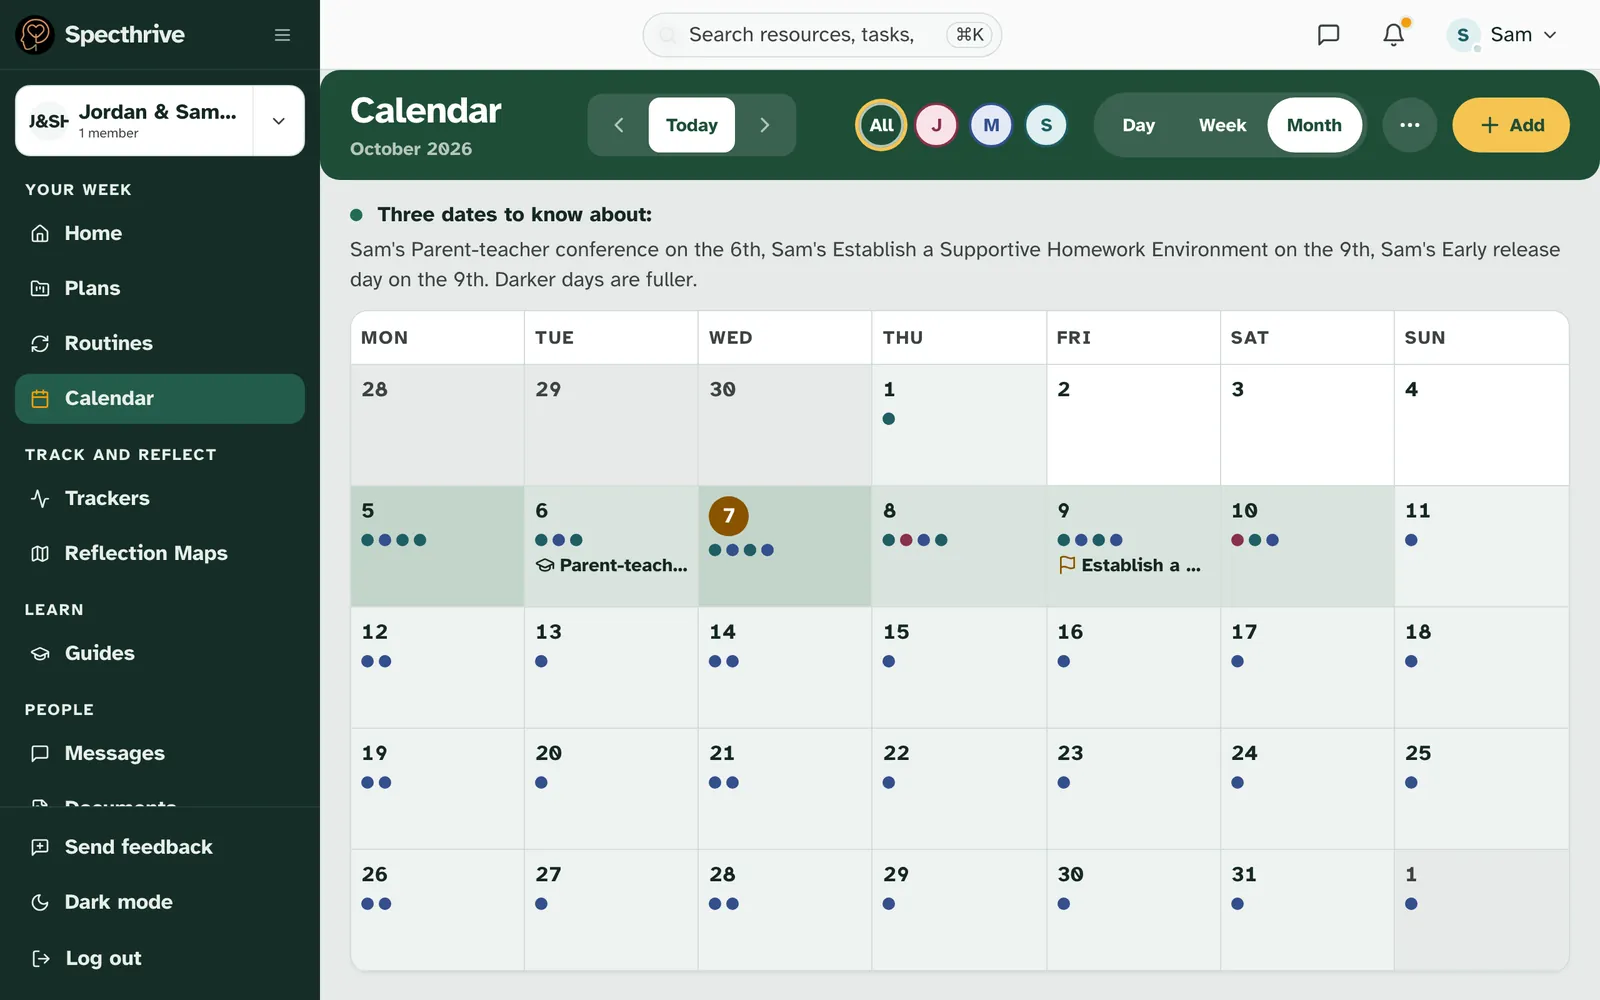Screen dimensions: 1600x1000
Task: Go to next month arrow
Action: click(x=764, y=125)
